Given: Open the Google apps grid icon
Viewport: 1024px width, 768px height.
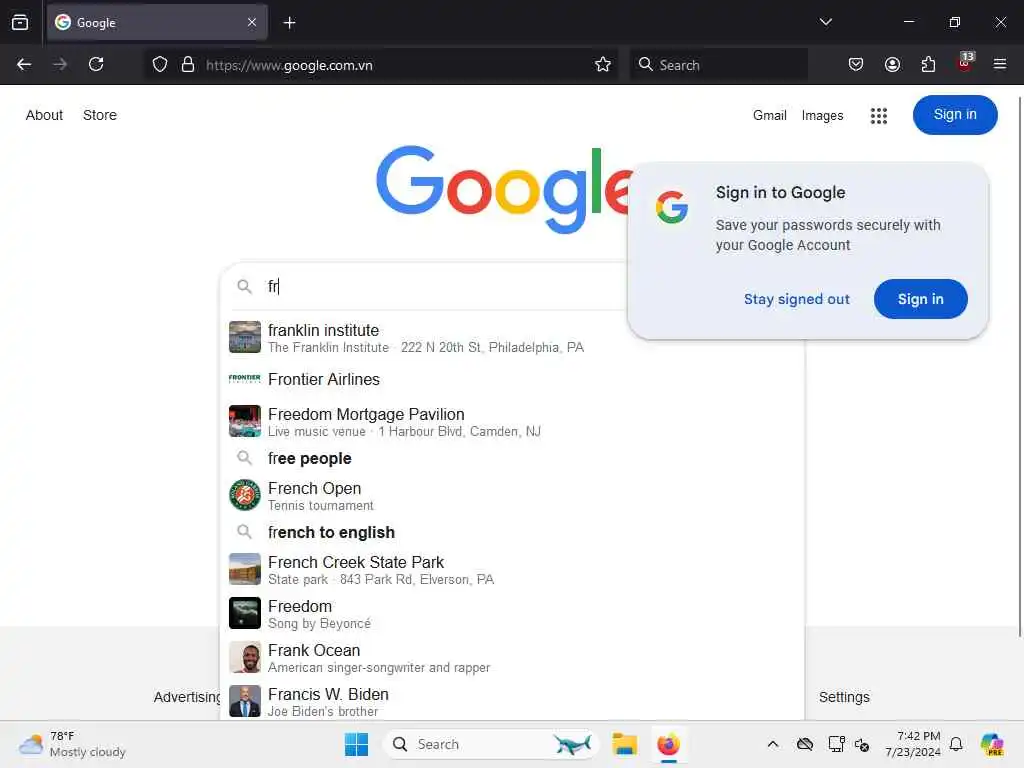Looking at the screenshot, I should [x=879, y=116].
